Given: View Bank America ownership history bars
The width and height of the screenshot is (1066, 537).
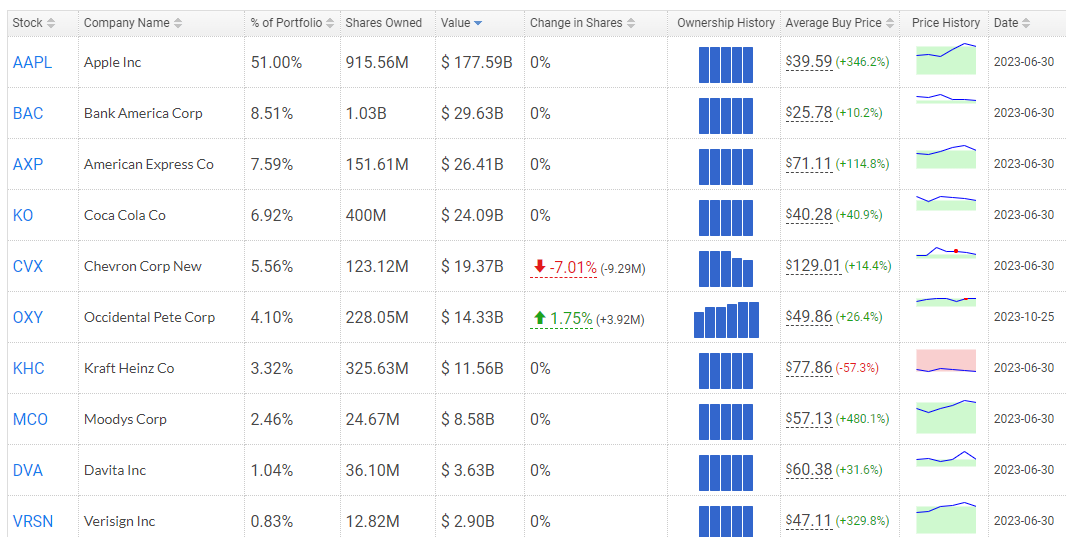Looking at the screenshot, I should click(x=726, y=116).
